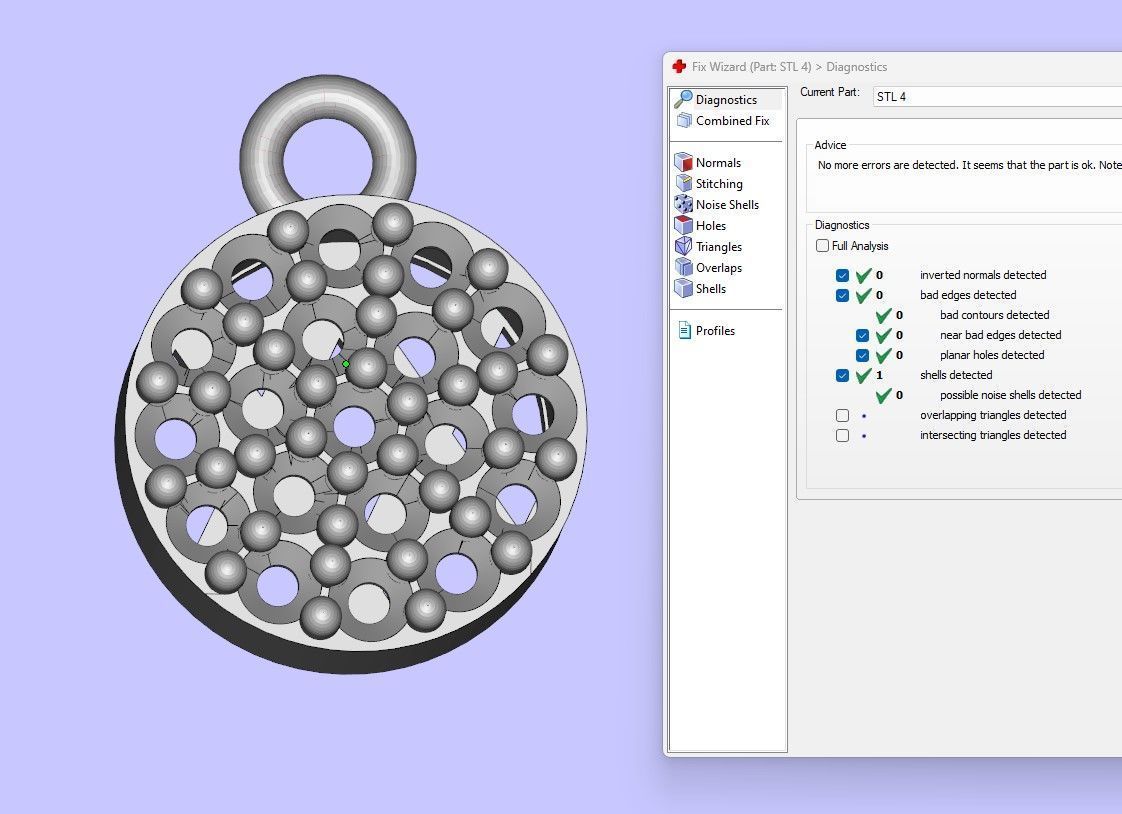Uncheck bad edges detected checkbox
Image resolution: width=1122 pixels, height=814 pixels.
(842, 295)
